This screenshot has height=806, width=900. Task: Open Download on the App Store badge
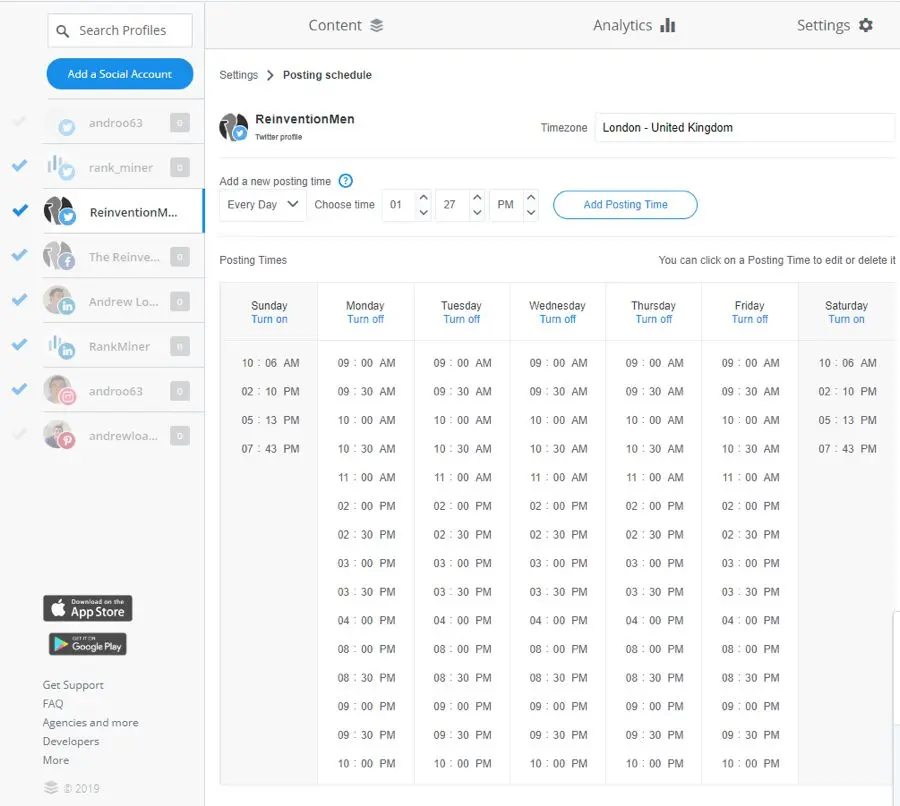point(87,608)
